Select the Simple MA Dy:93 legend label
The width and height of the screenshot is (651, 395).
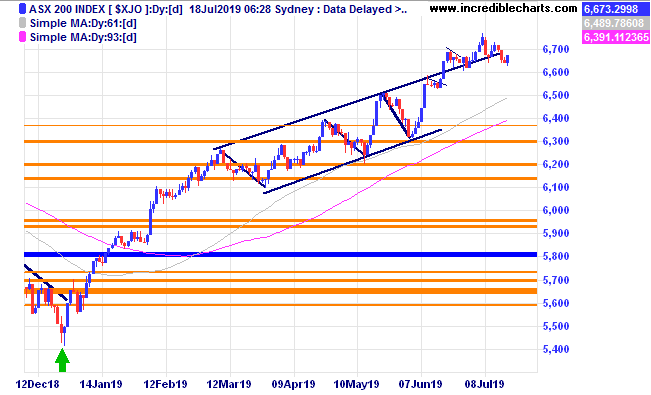[83, 37]
